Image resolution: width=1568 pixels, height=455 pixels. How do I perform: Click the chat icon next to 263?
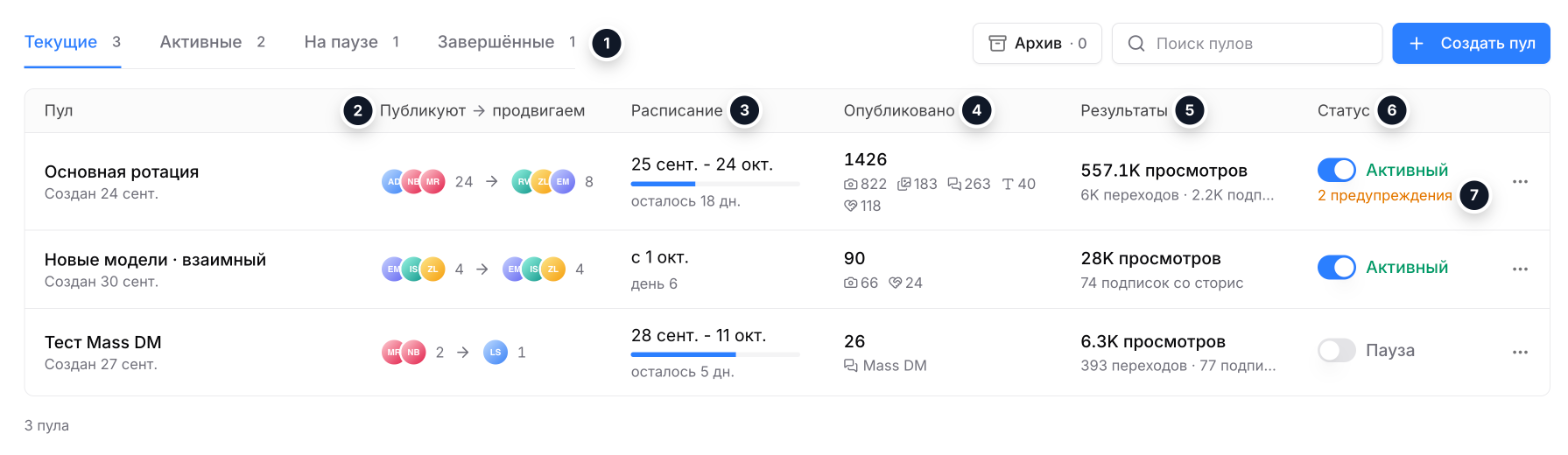[x=954, y=184]
